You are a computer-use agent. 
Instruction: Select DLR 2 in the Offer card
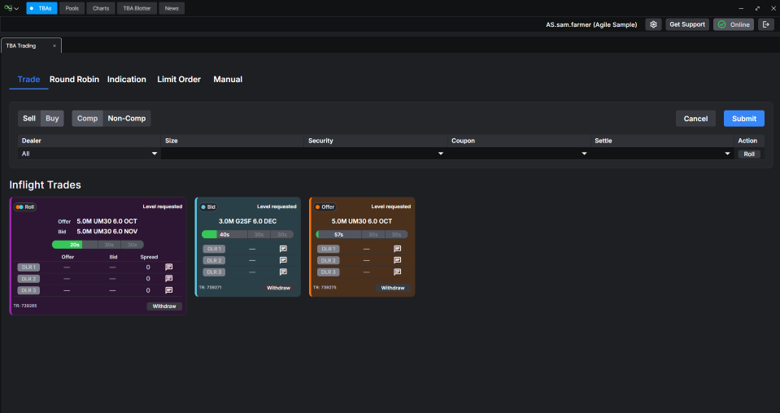328,260
